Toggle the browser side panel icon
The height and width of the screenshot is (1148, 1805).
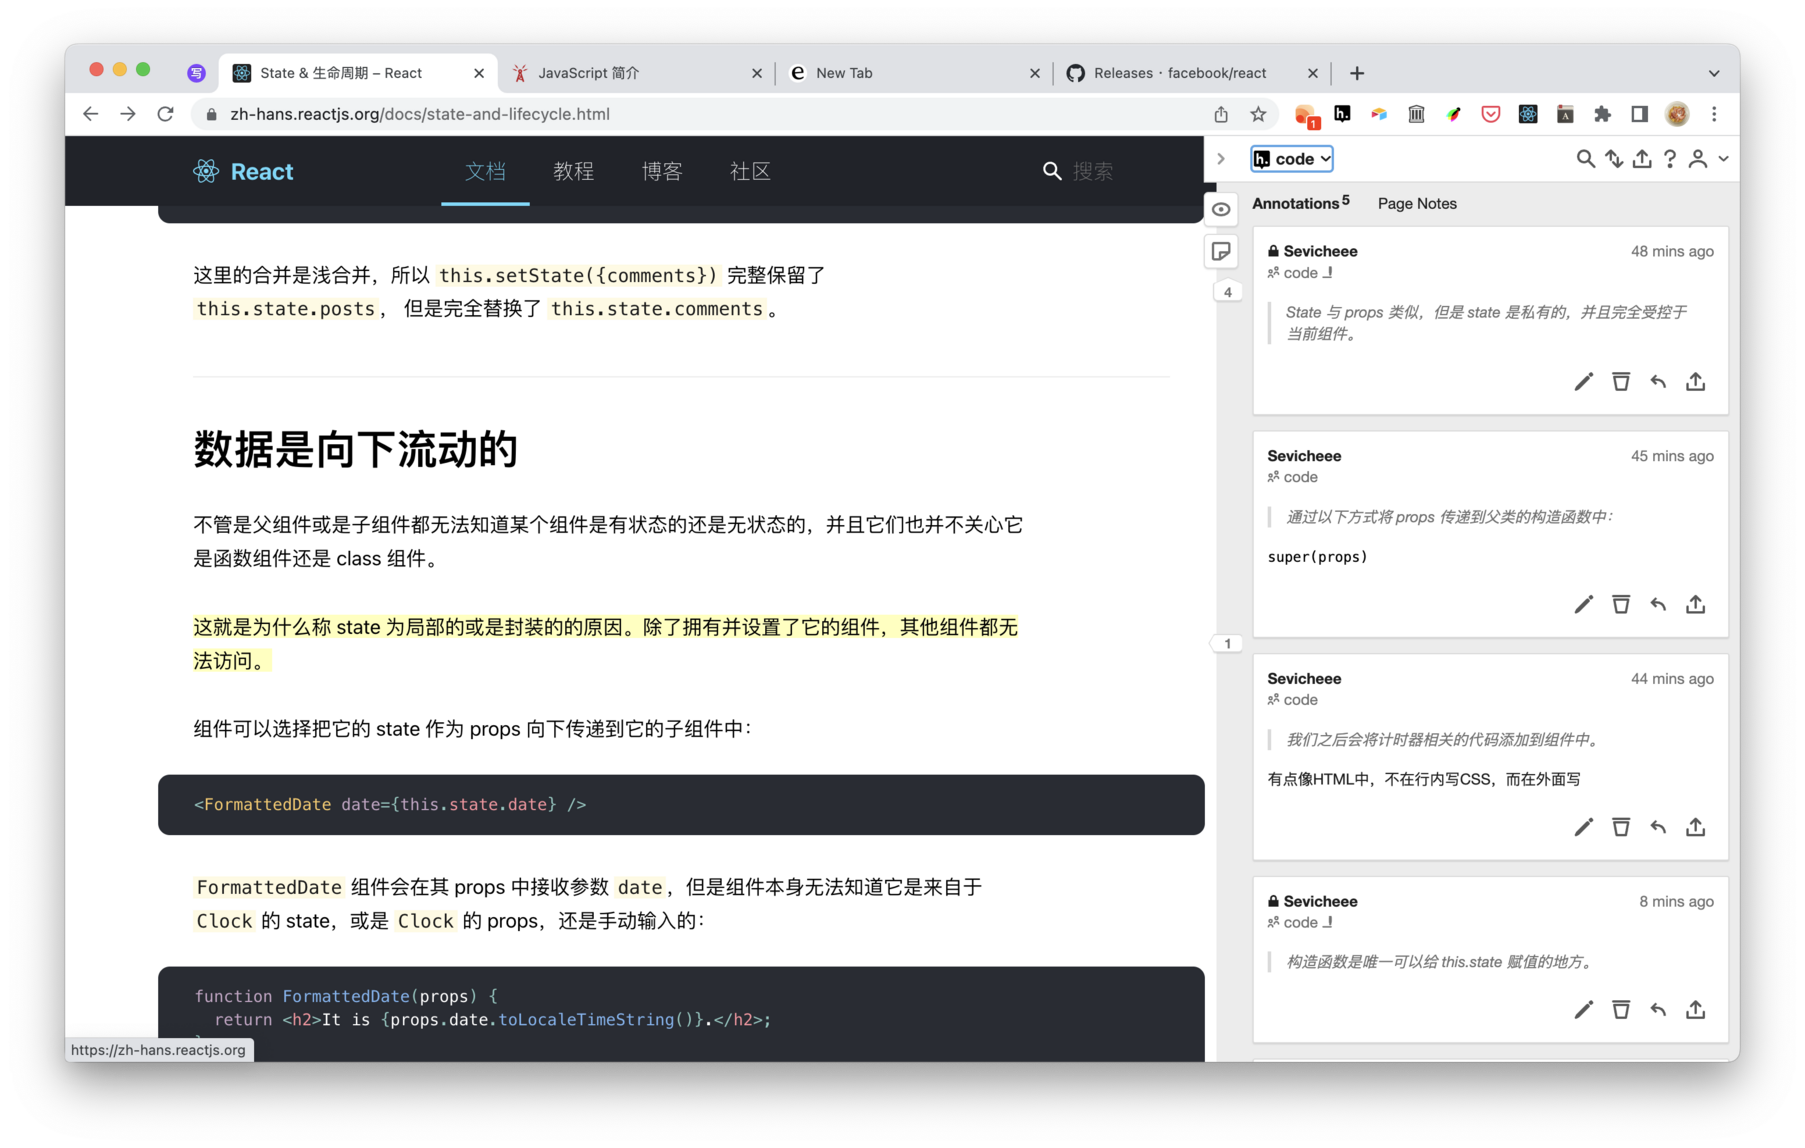point(1640,114)
